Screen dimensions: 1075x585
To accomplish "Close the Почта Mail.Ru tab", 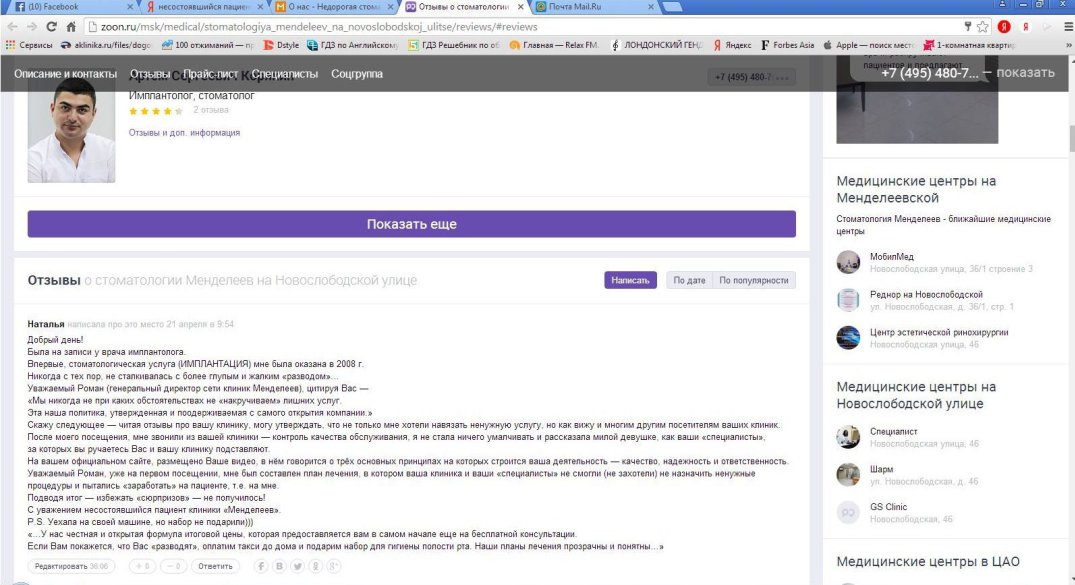I will point(651,7).
